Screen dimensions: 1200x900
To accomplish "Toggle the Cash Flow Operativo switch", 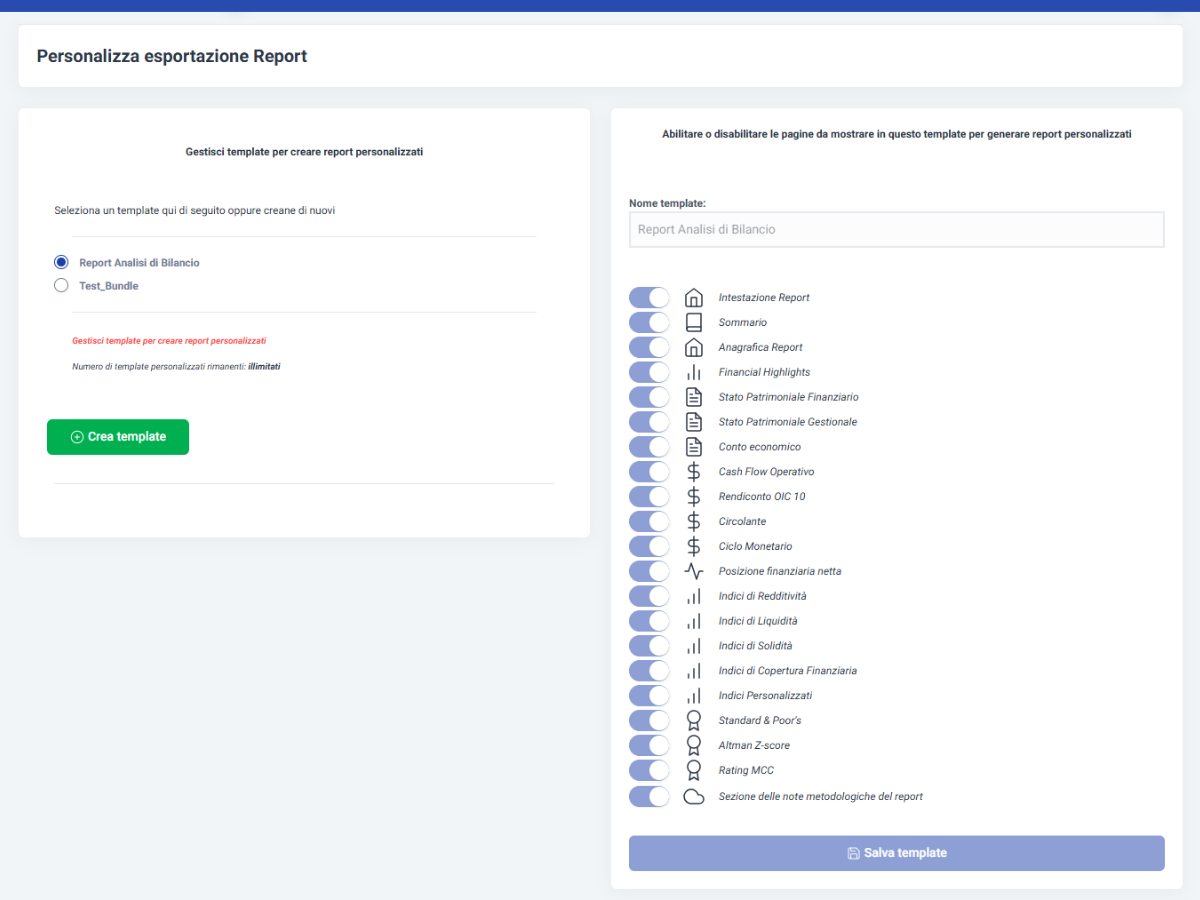I will pyautogui.click(x=649, y=472).
